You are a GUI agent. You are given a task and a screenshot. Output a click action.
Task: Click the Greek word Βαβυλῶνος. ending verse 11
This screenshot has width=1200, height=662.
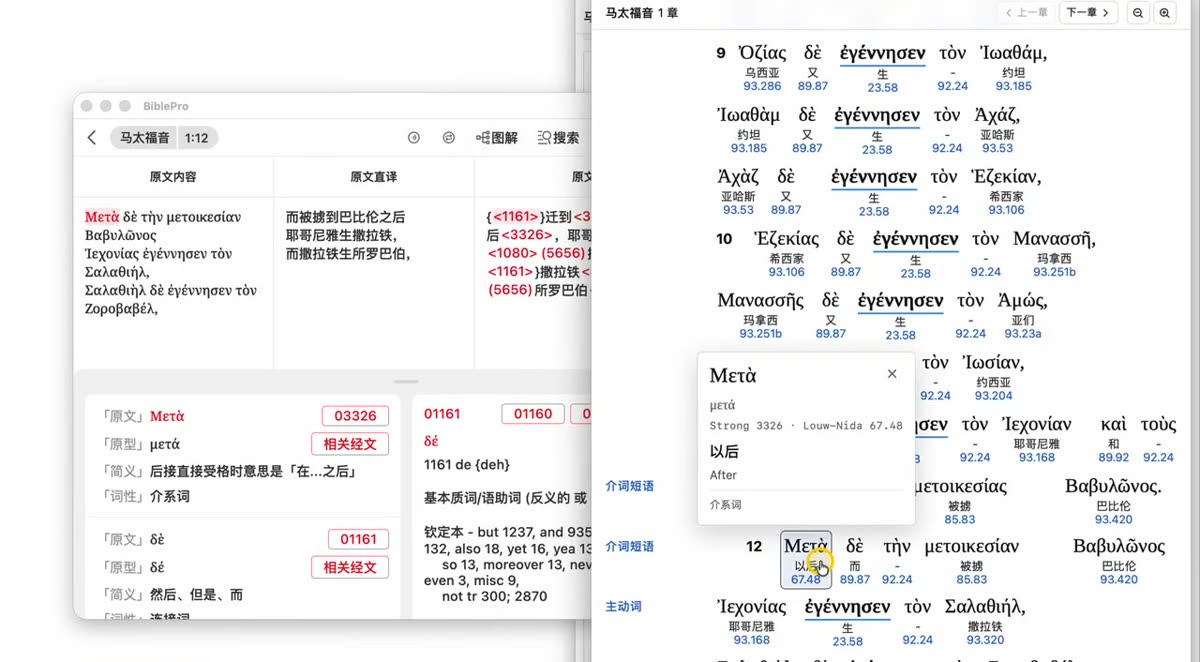[1113, 486]
